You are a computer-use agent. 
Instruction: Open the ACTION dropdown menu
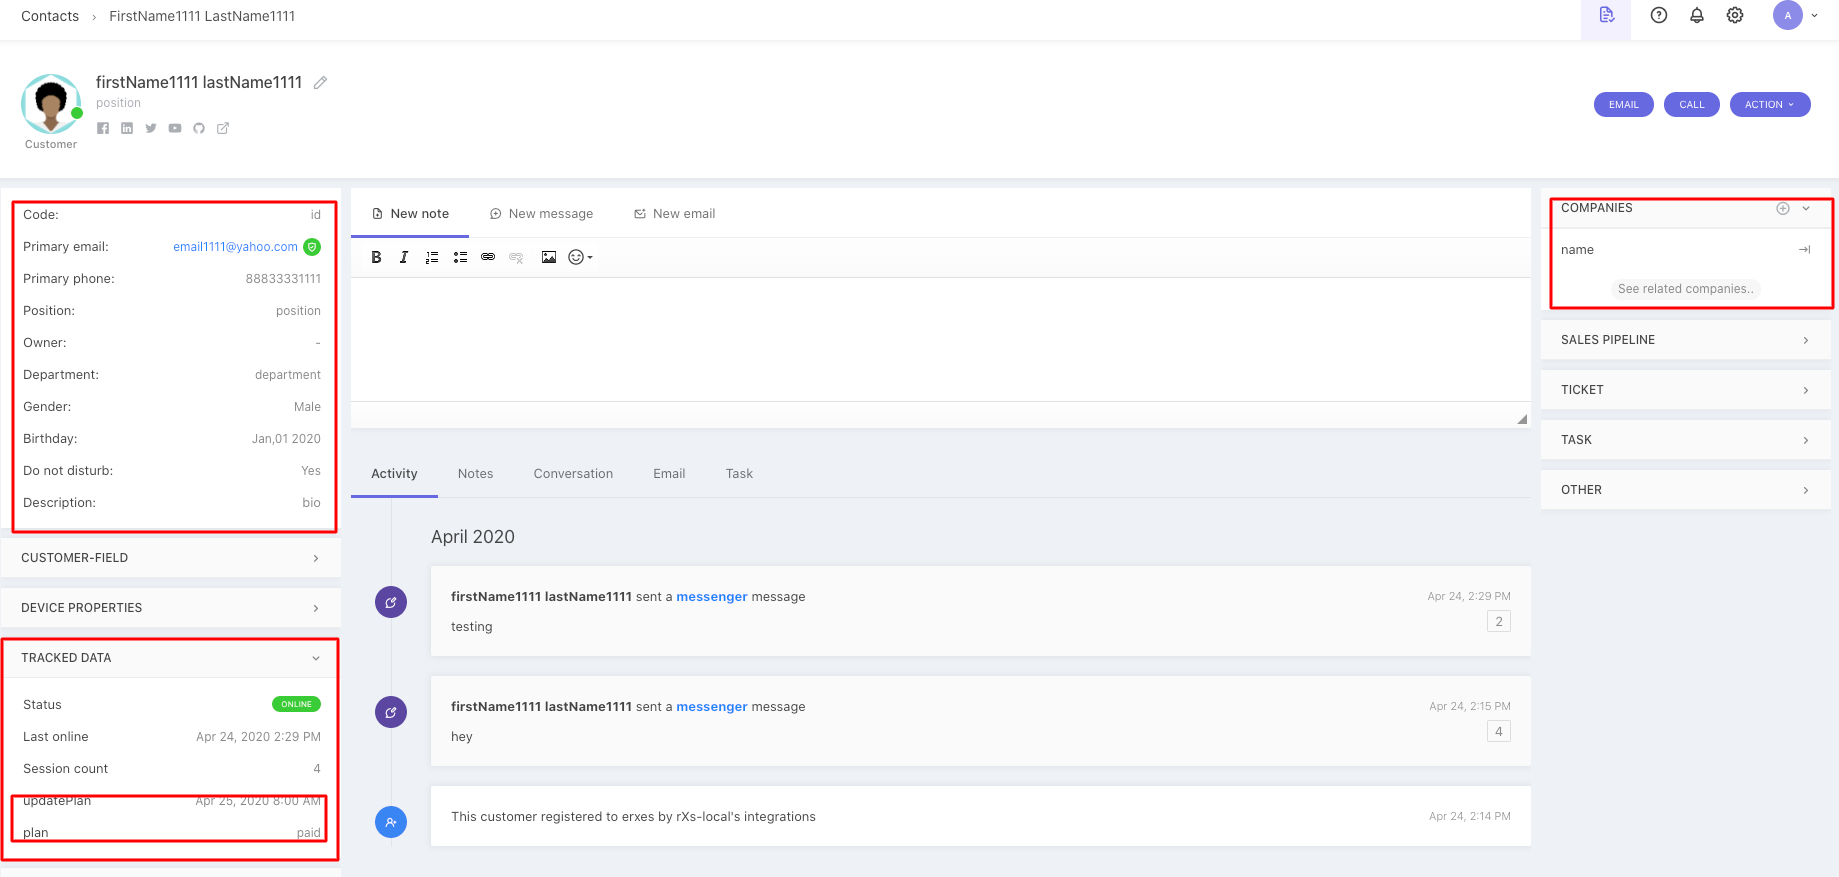tap(1770, 105)
